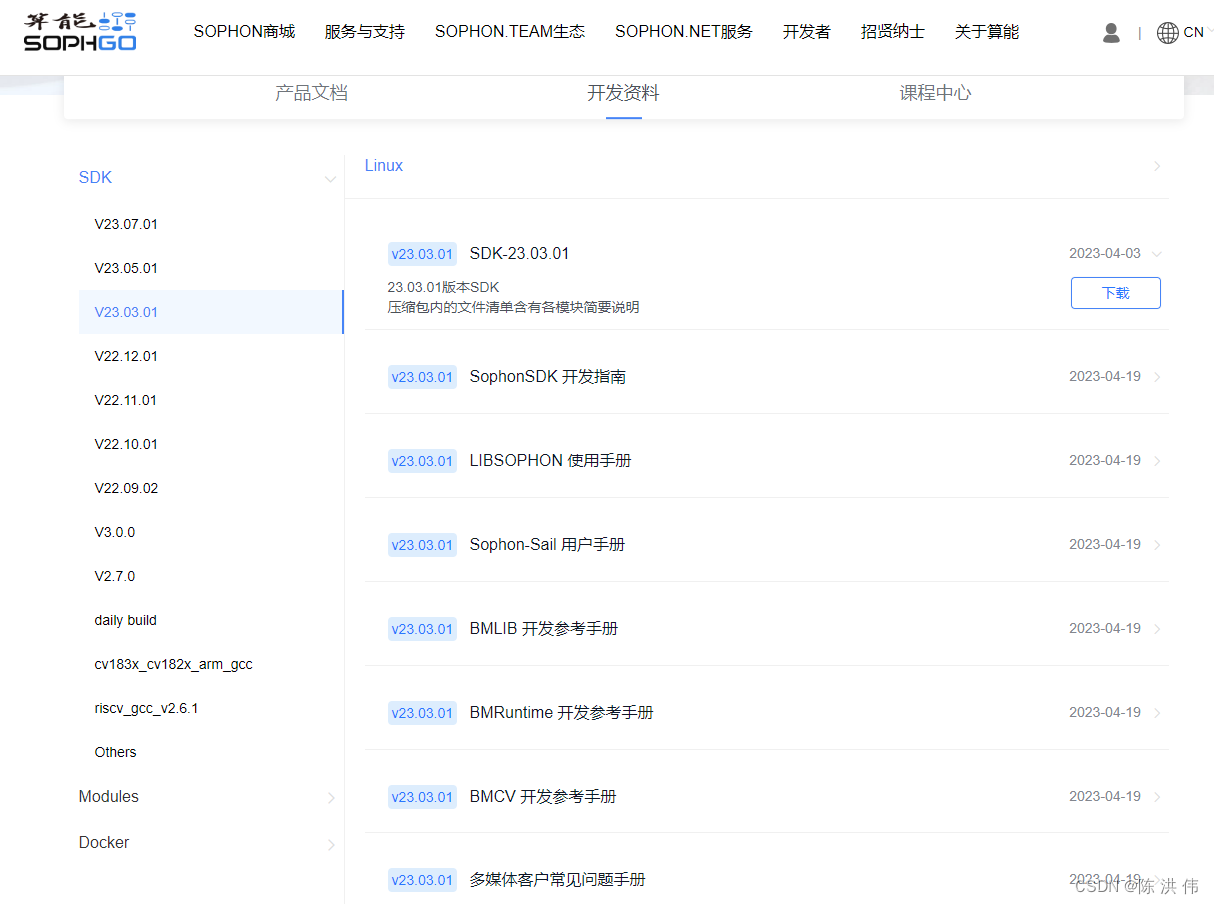Open the 开发者 menu item

tap(806, 31)
